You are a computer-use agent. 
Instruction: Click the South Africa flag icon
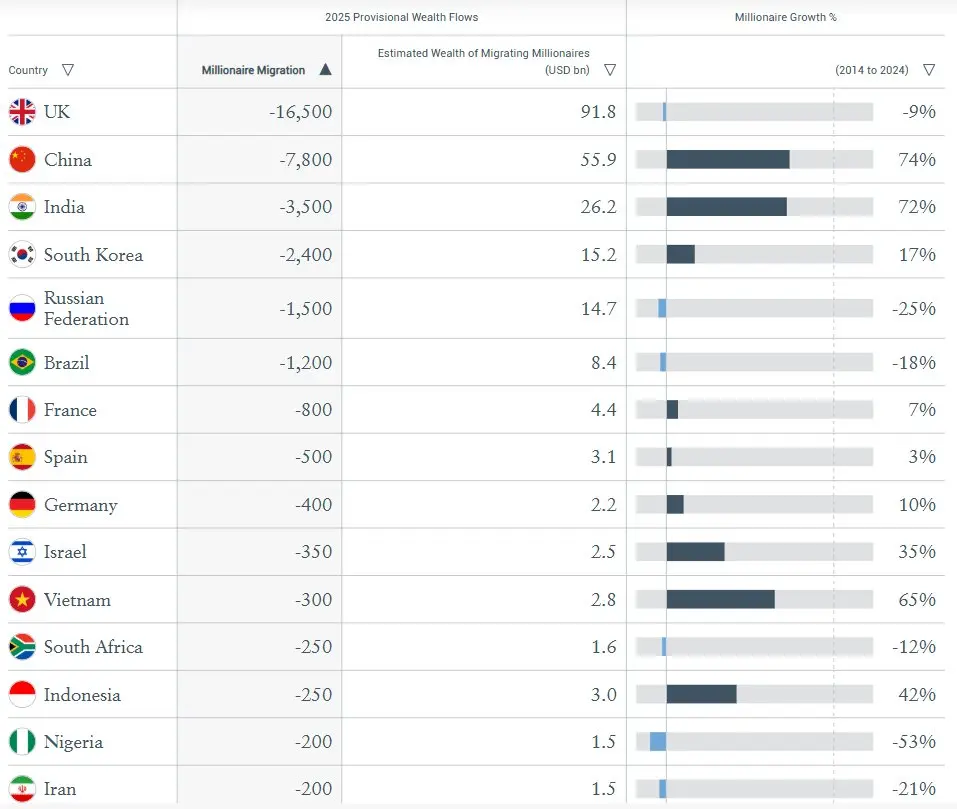[22, 647]
